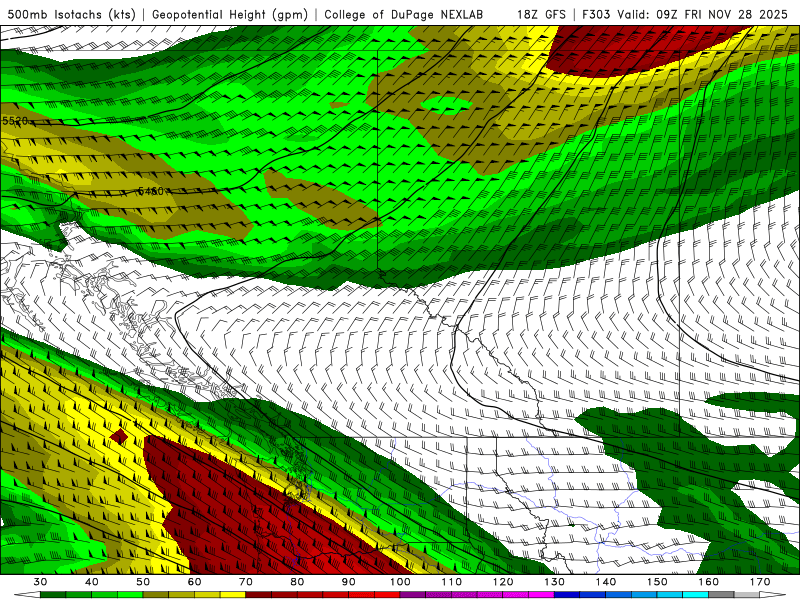Click the 140 value on the color scale
800x600 pixels.
pos(606,582)
